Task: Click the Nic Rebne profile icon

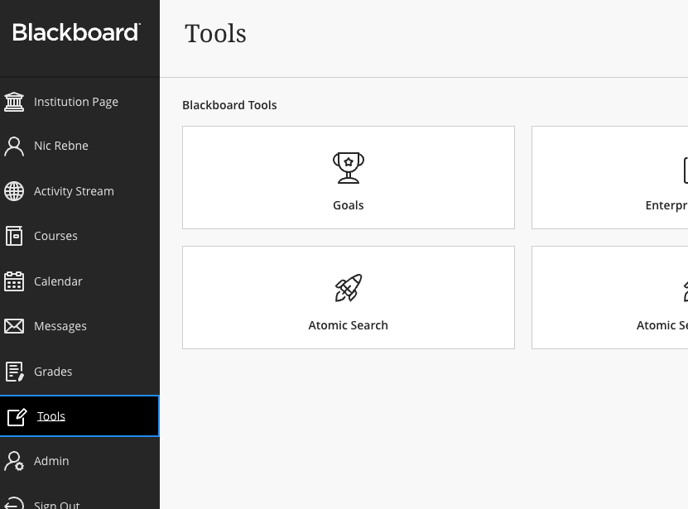Action: [x=14, y=146]
